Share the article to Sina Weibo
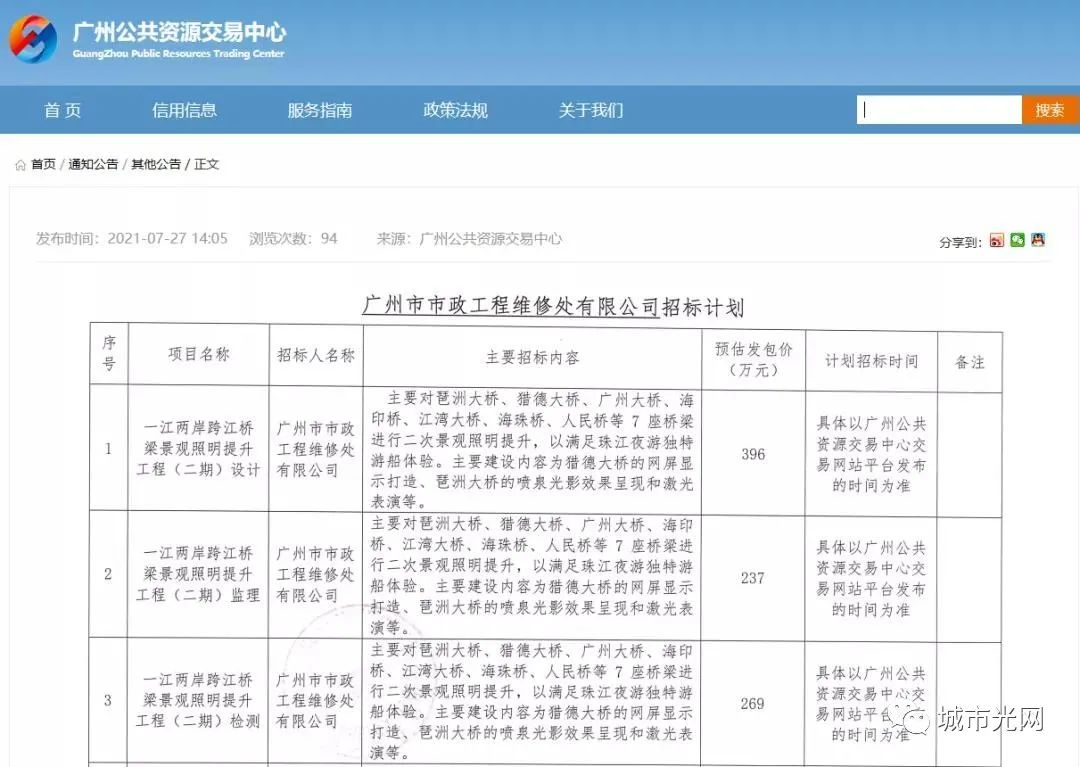Screen dimensions: 1080x767 996,240
